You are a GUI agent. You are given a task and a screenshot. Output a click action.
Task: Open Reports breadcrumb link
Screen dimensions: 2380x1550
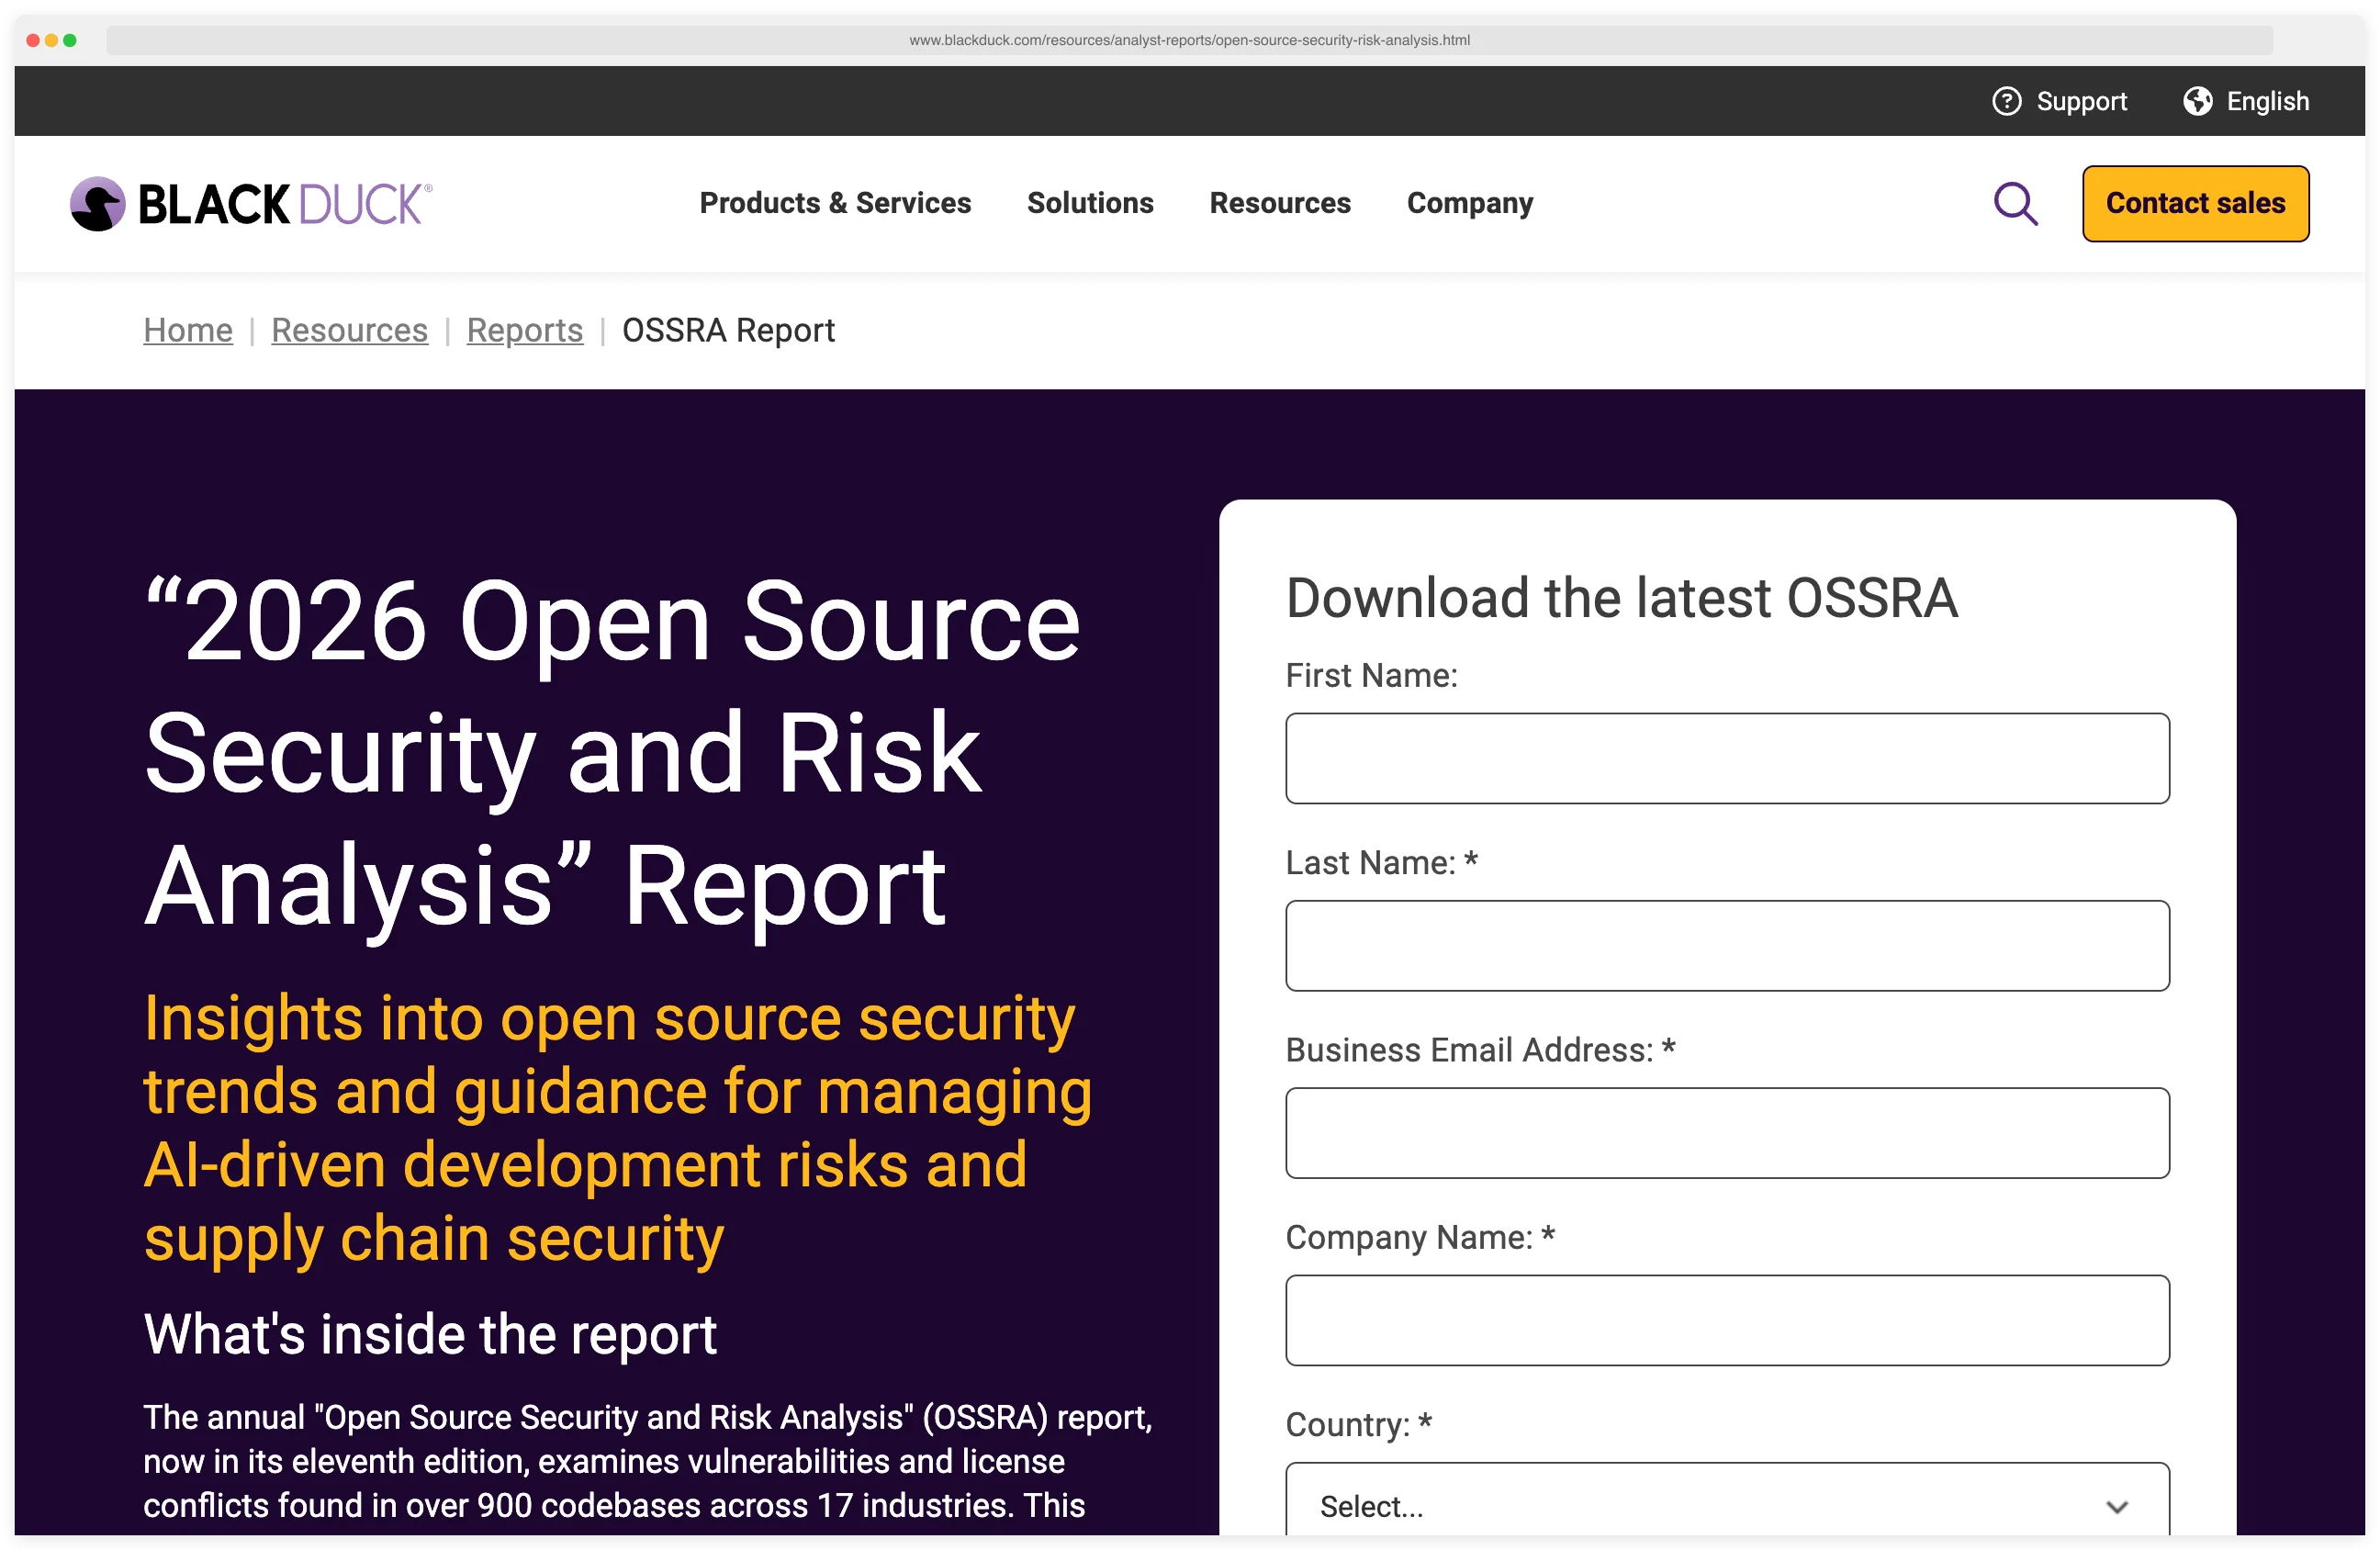525,330
